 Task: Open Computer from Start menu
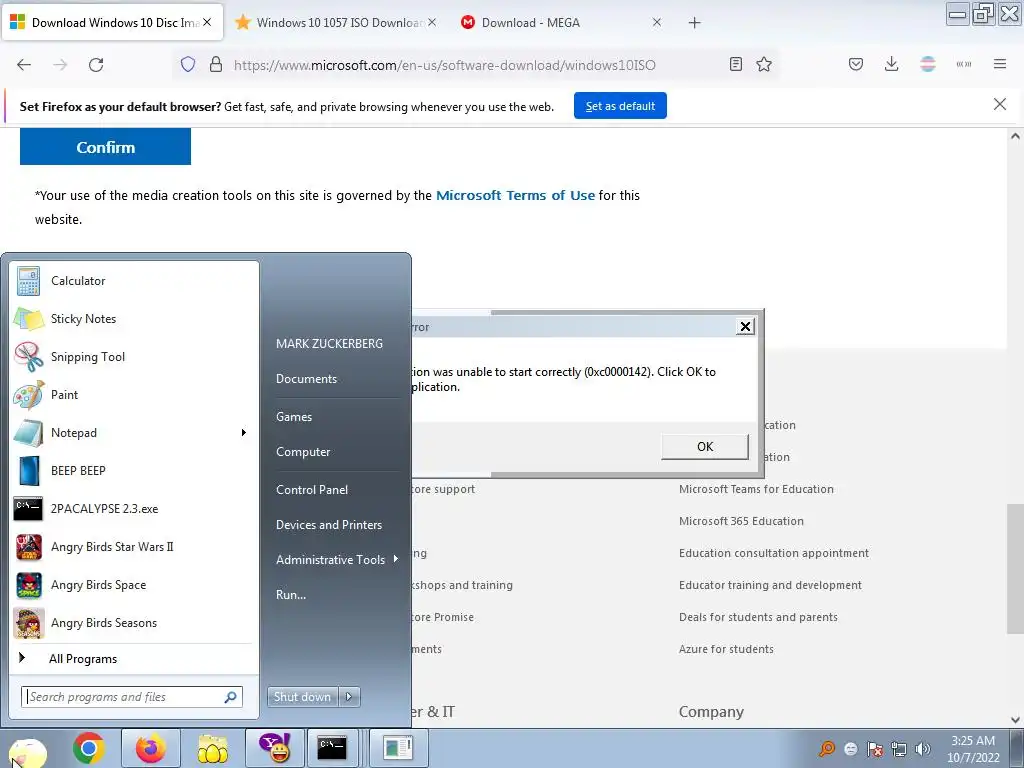(x=303, y=452)
